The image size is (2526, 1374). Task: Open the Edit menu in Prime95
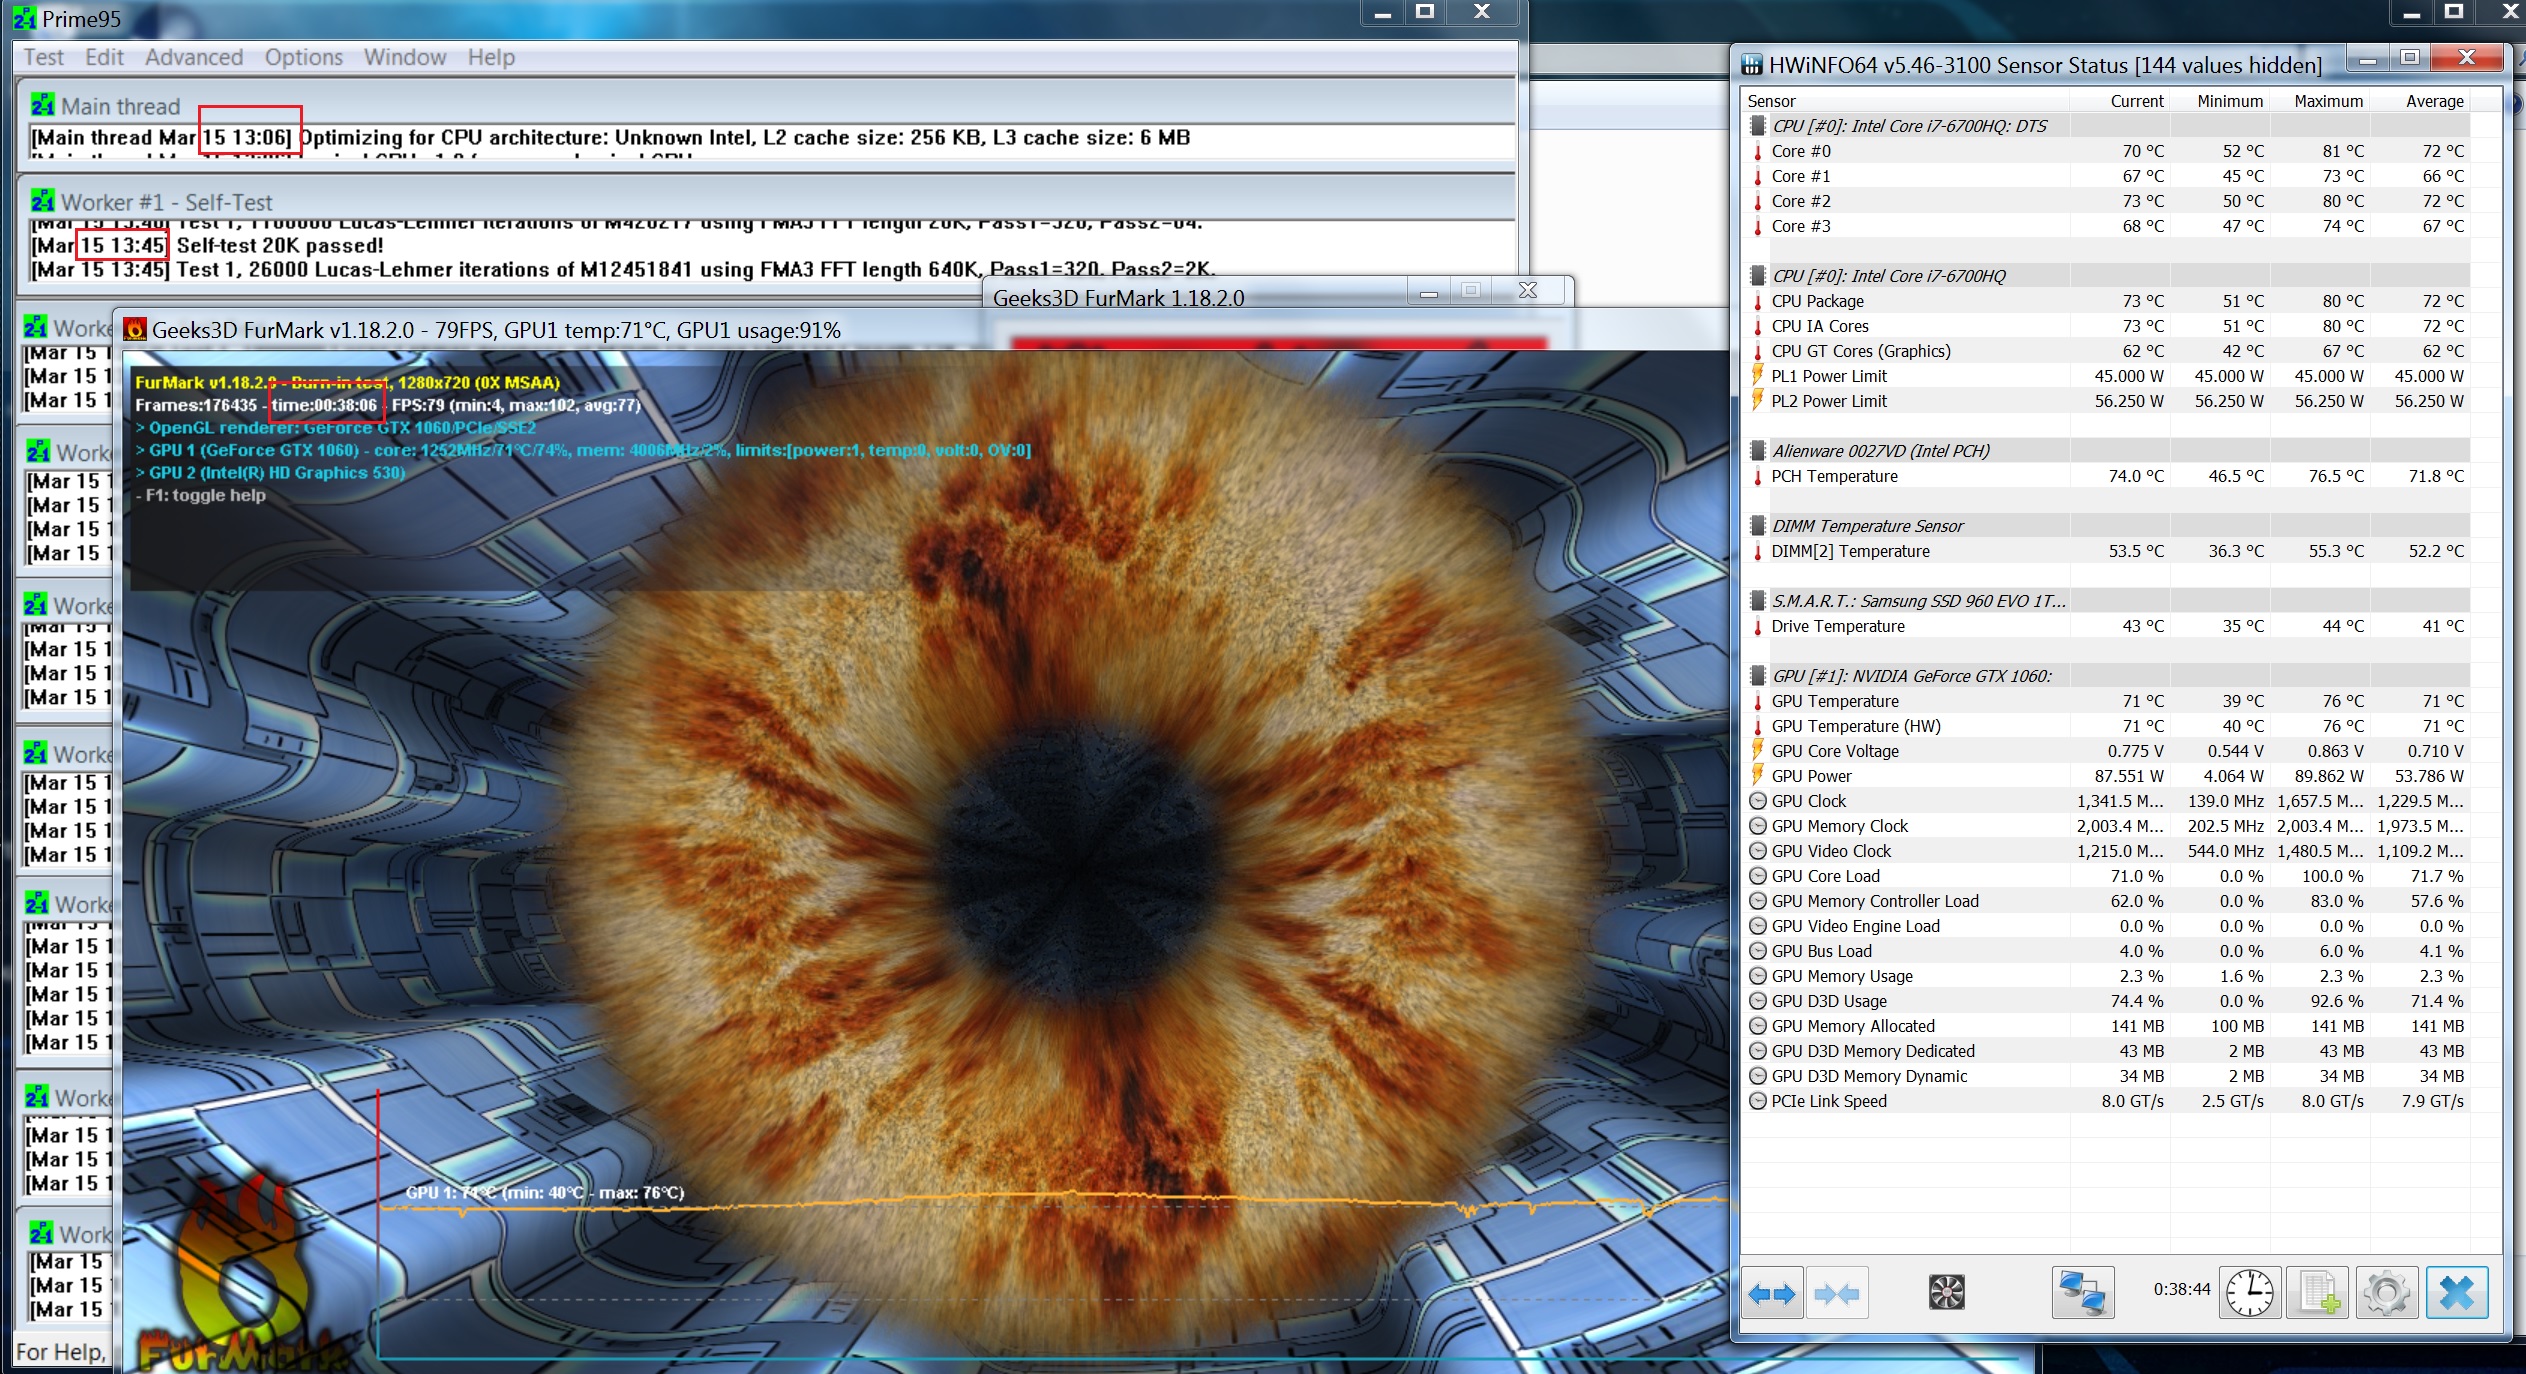point(104,57)
